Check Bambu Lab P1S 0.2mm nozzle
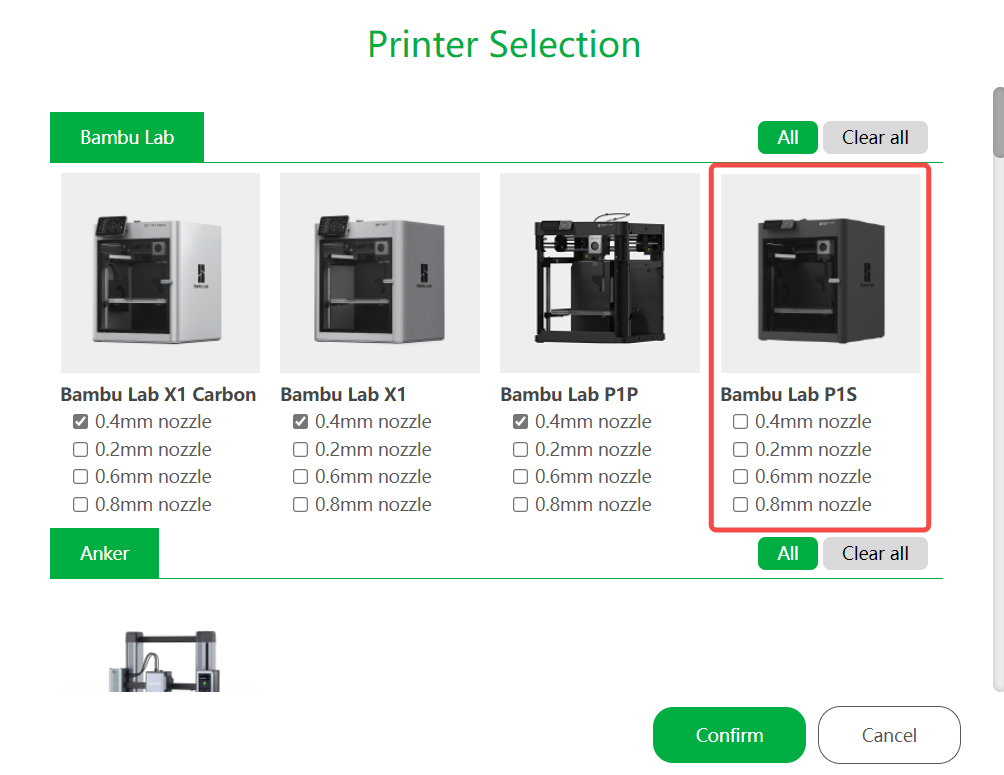The image size is (1004, 775). point(740,450)
